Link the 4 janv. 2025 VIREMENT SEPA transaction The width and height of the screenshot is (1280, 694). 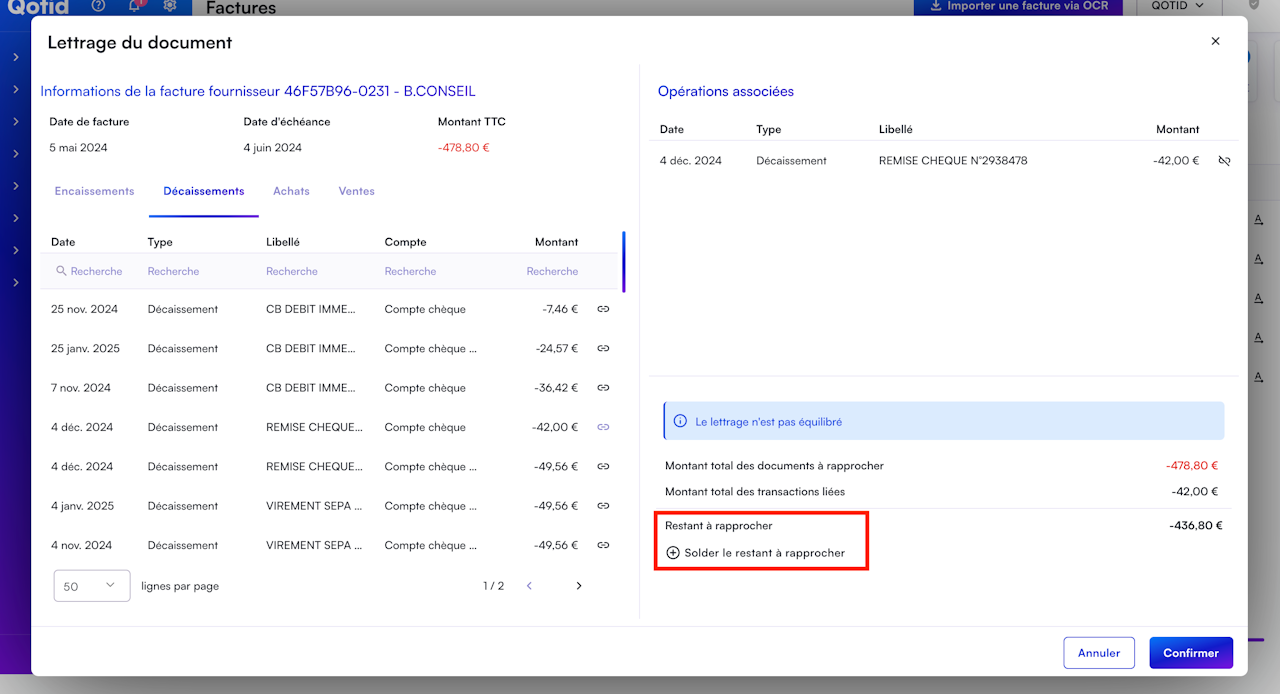[603, 506]
